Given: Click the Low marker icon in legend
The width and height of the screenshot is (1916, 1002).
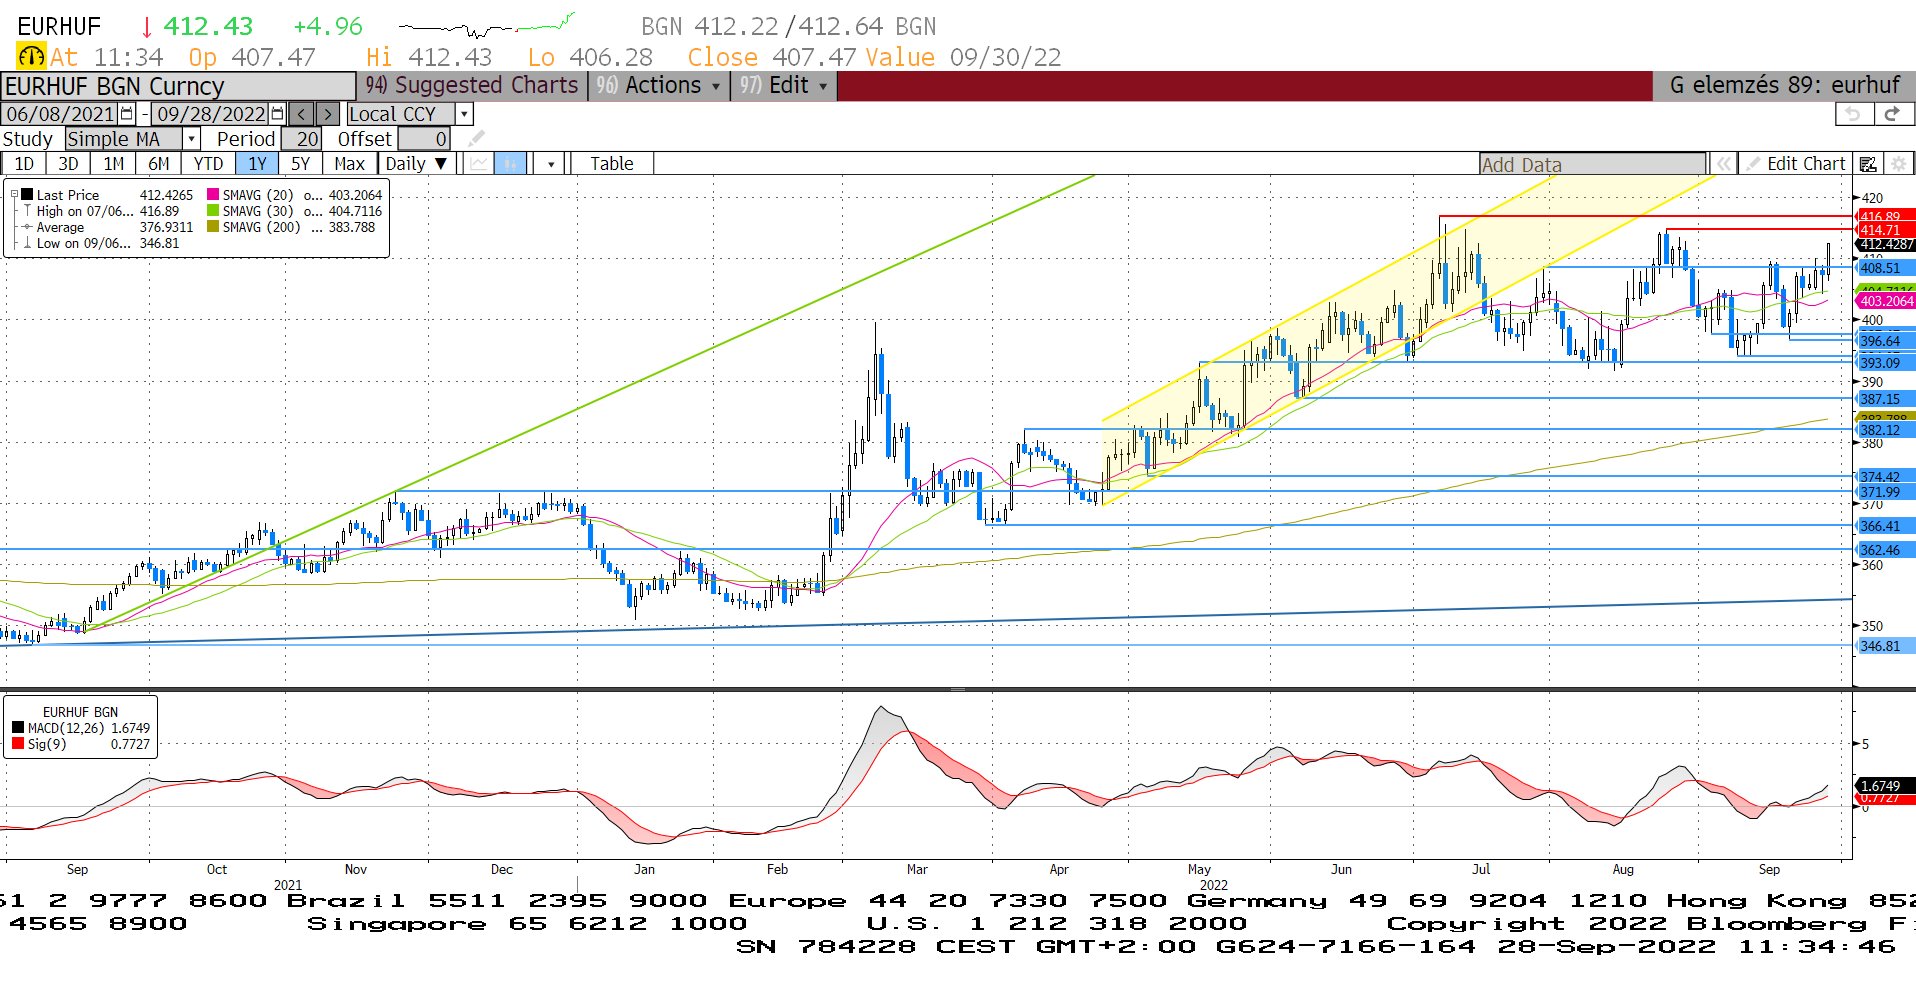Looking at the screenshot, I should click(x=28, y=243).
